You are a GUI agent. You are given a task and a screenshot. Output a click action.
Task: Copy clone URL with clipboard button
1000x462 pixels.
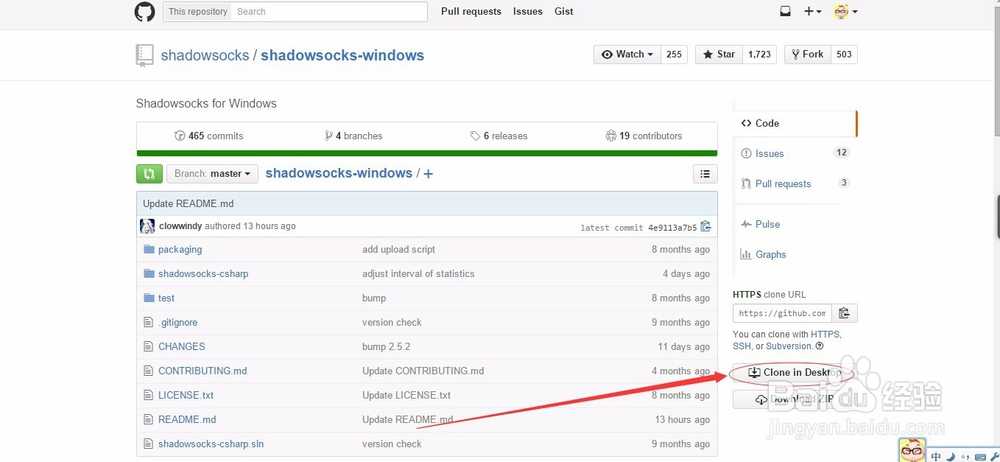[x=844, y=313]
